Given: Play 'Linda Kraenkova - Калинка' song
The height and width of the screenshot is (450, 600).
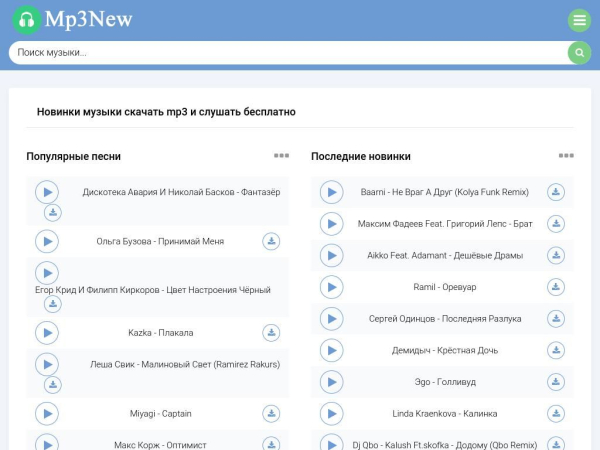Looking at the screenshot, I should click(x=332, y=414).
